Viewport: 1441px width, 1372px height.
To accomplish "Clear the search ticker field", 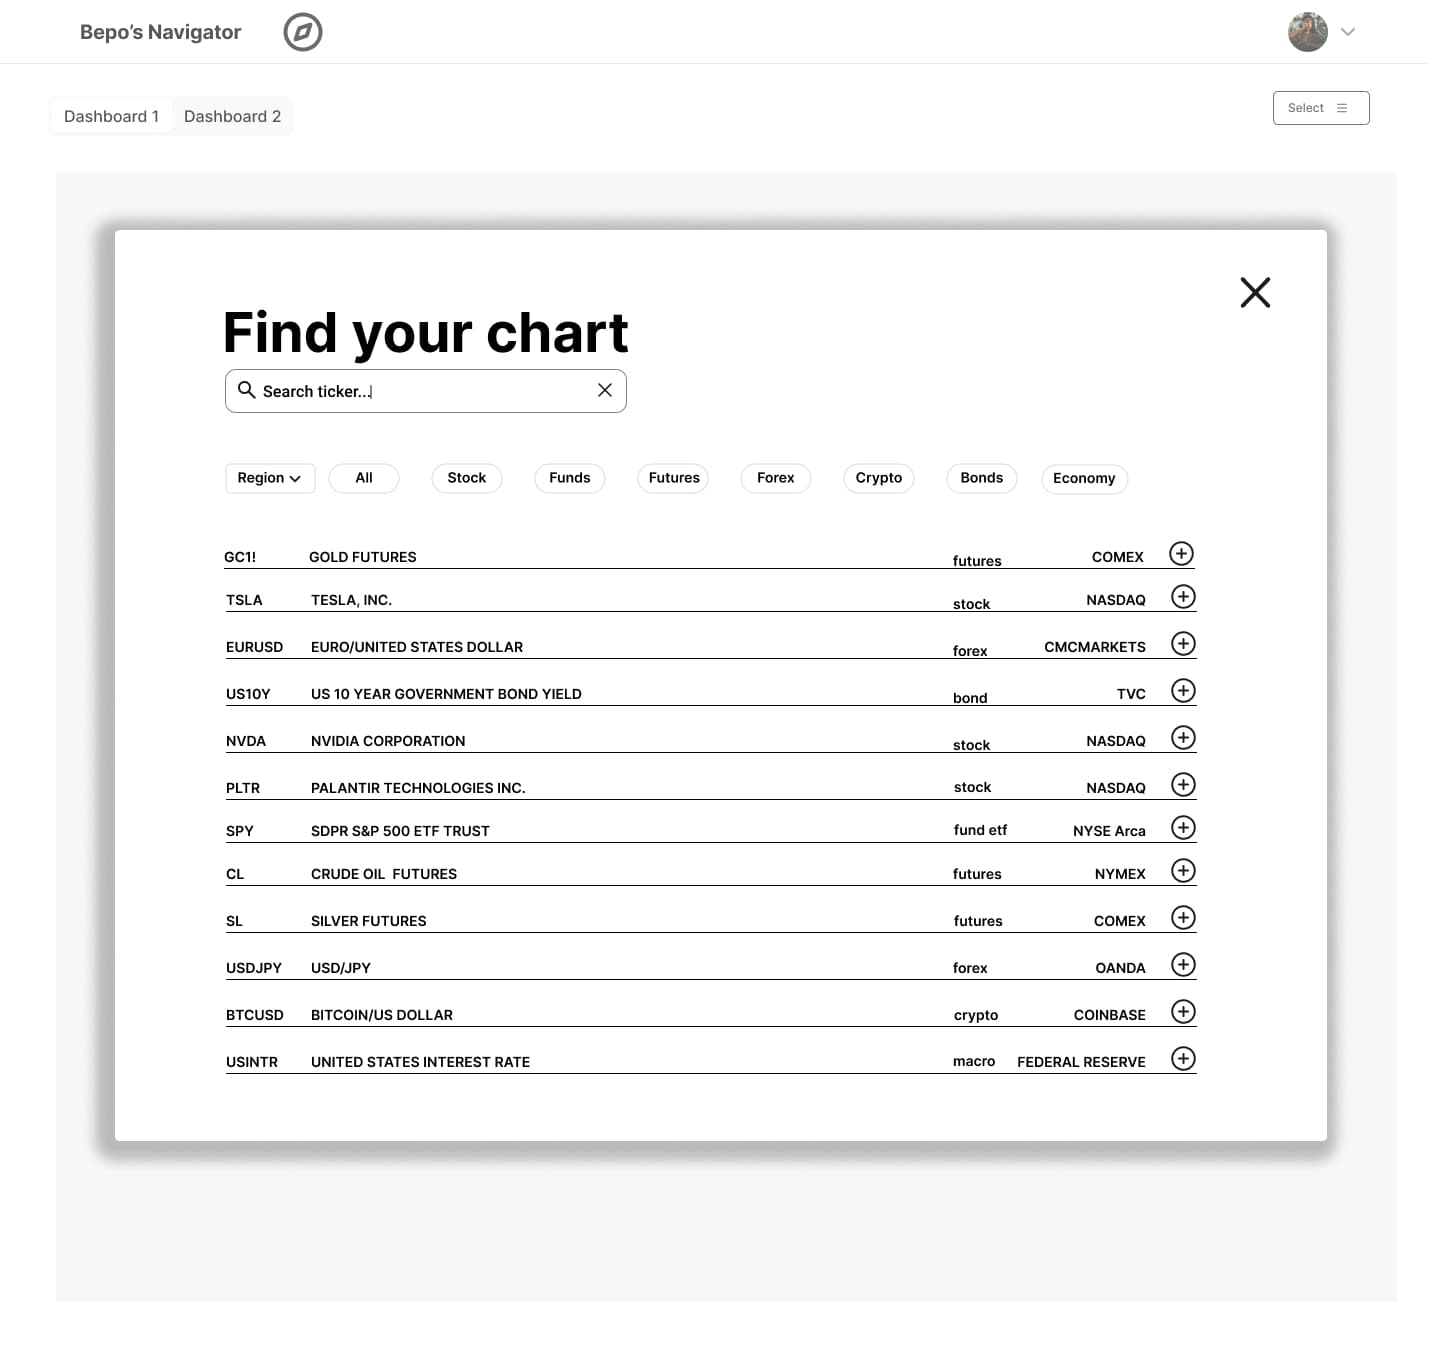I will [605, 390].
